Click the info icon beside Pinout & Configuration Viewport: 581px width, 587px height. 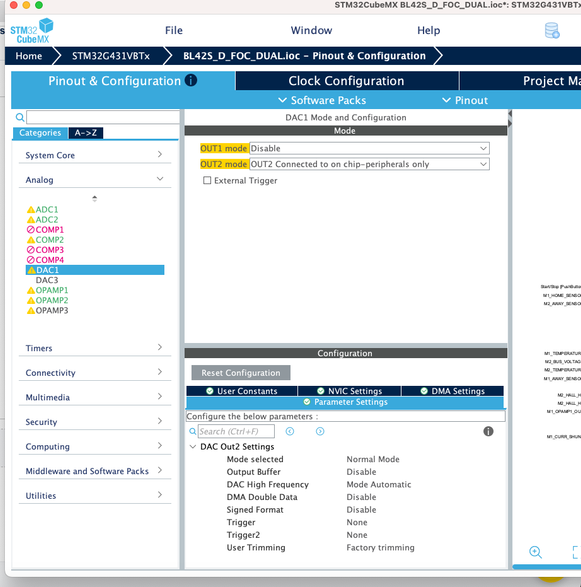pos(191,80)
